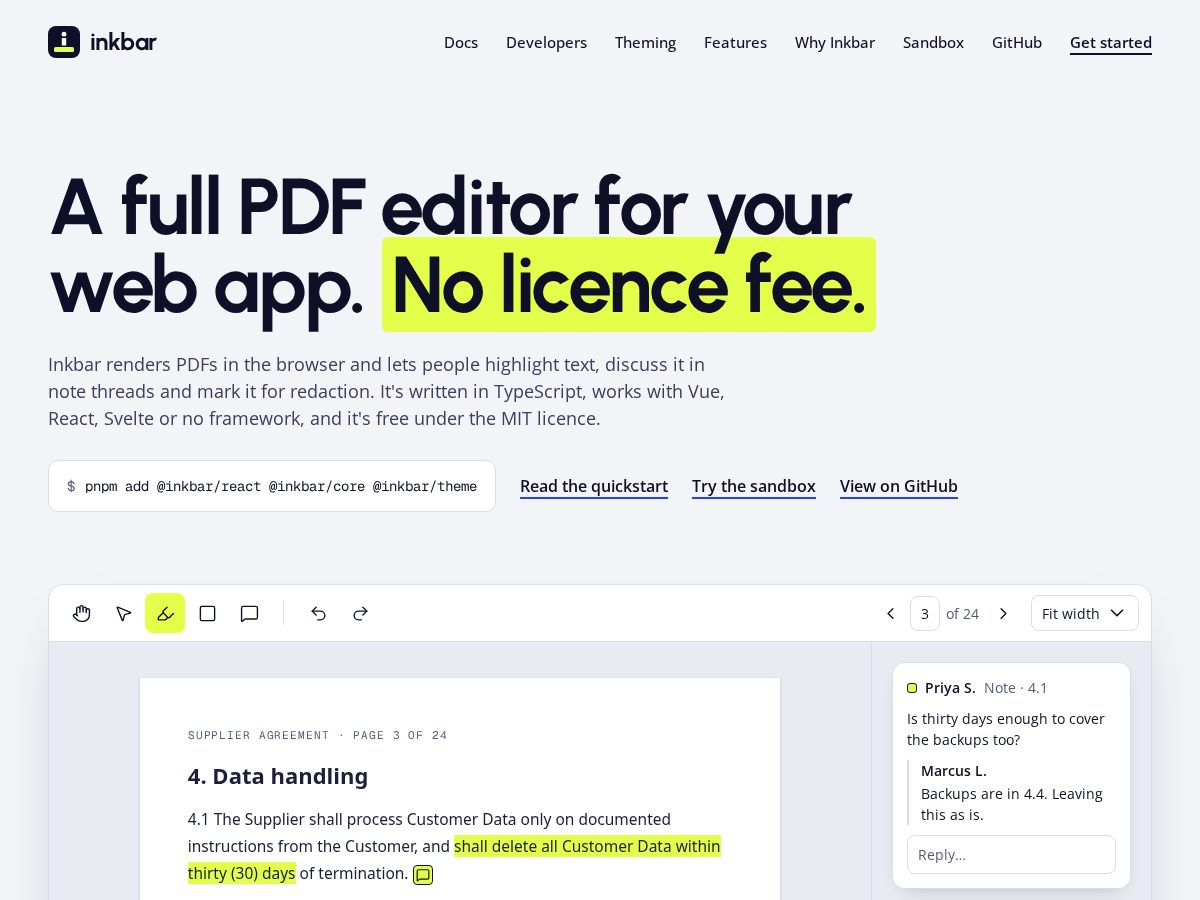Open the Developers nav item
Screen dimensions: 1200x900
pyautogui.click(x=546, y=42)
